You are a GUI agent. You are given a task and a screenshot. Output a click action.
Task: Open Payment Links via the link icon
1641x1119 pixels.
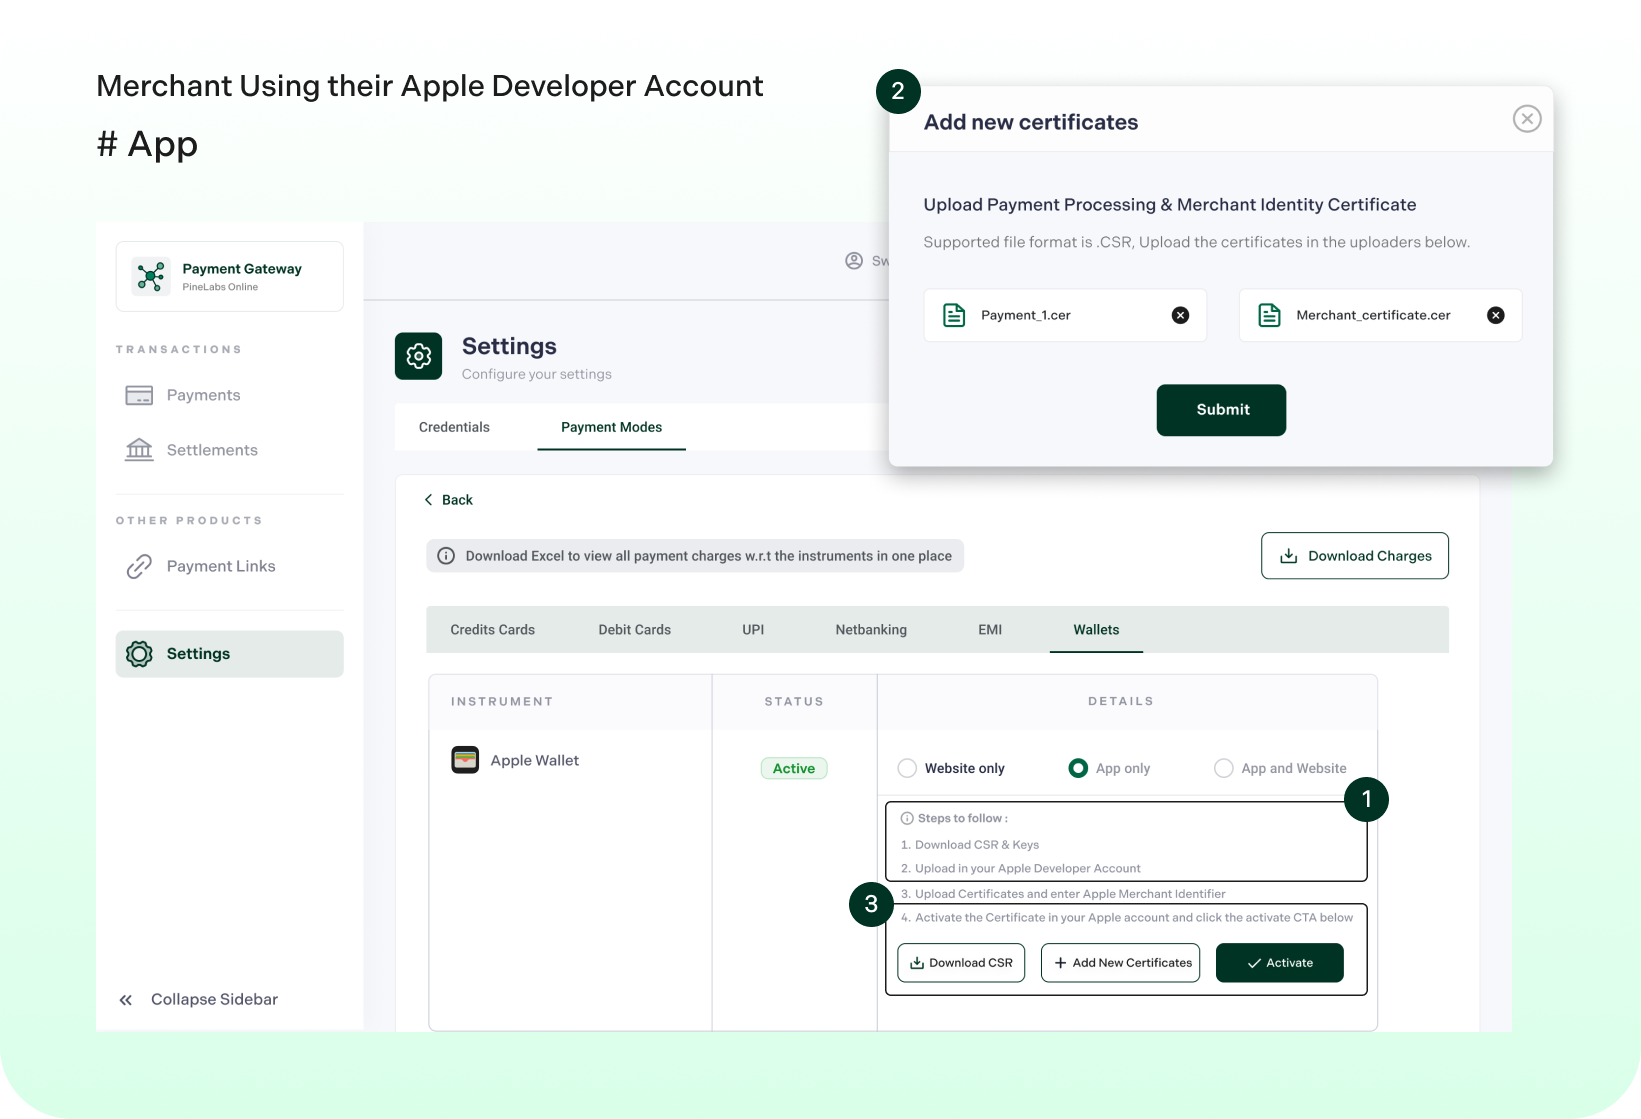pos(140,566)
